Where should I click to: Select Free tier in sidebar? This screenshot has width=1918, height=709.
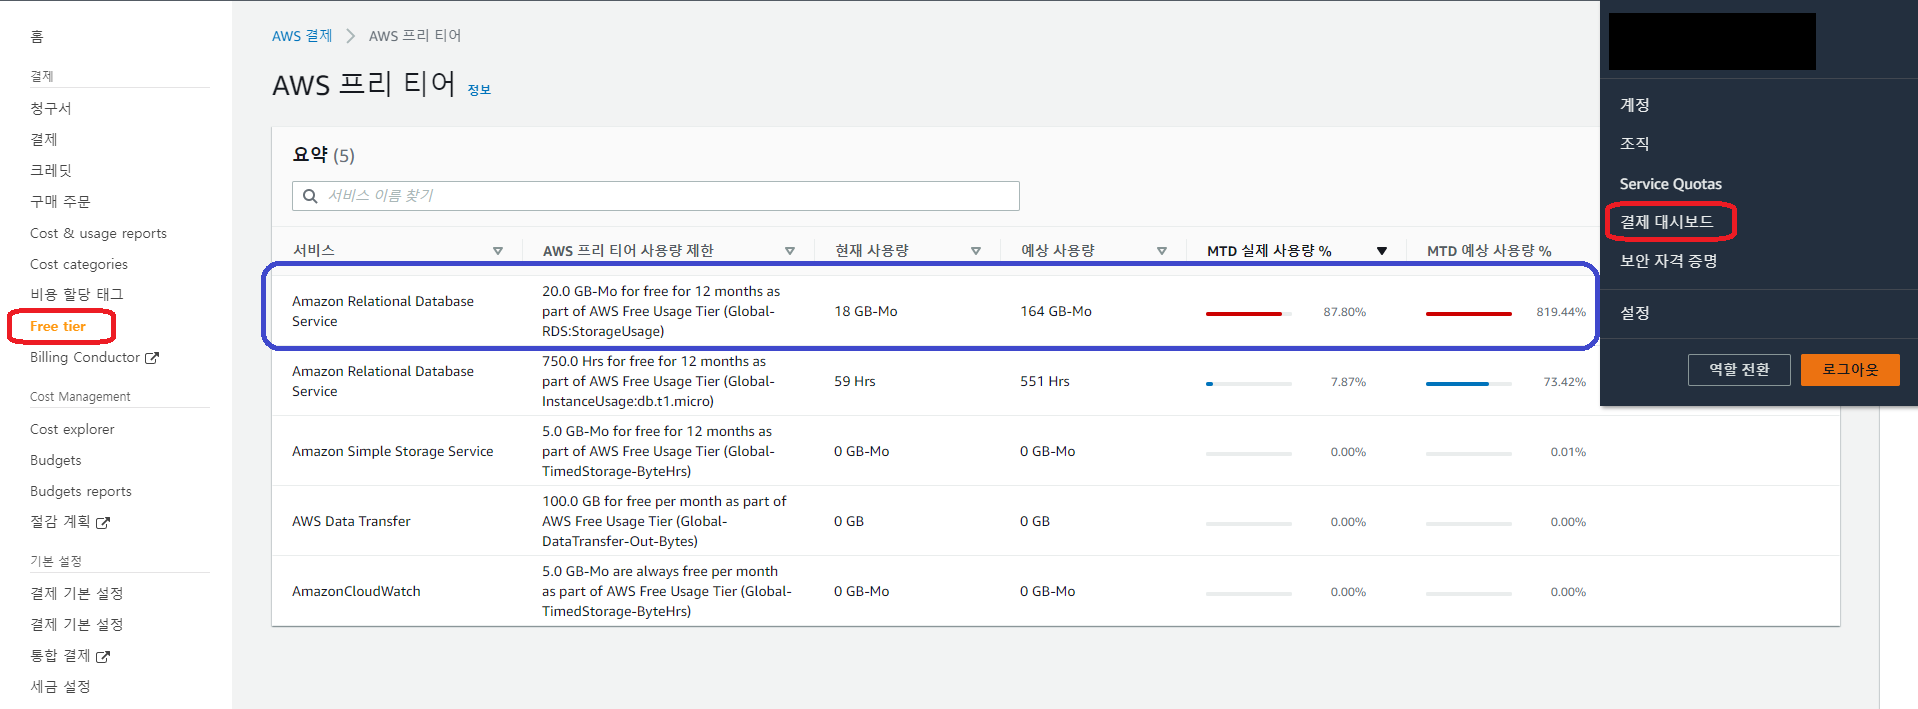click(x=58, y=326)
